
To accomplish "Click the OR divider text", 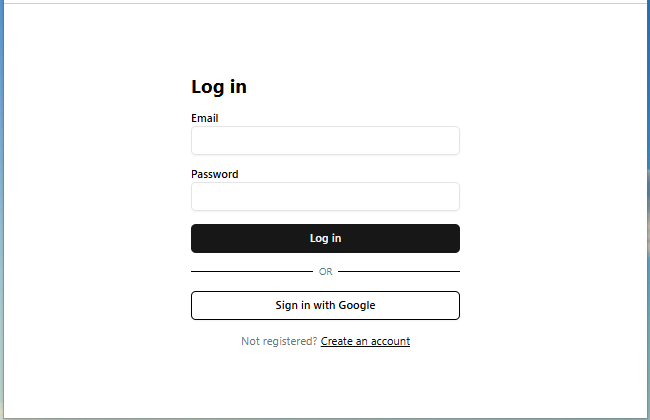I will click(325, 272).
